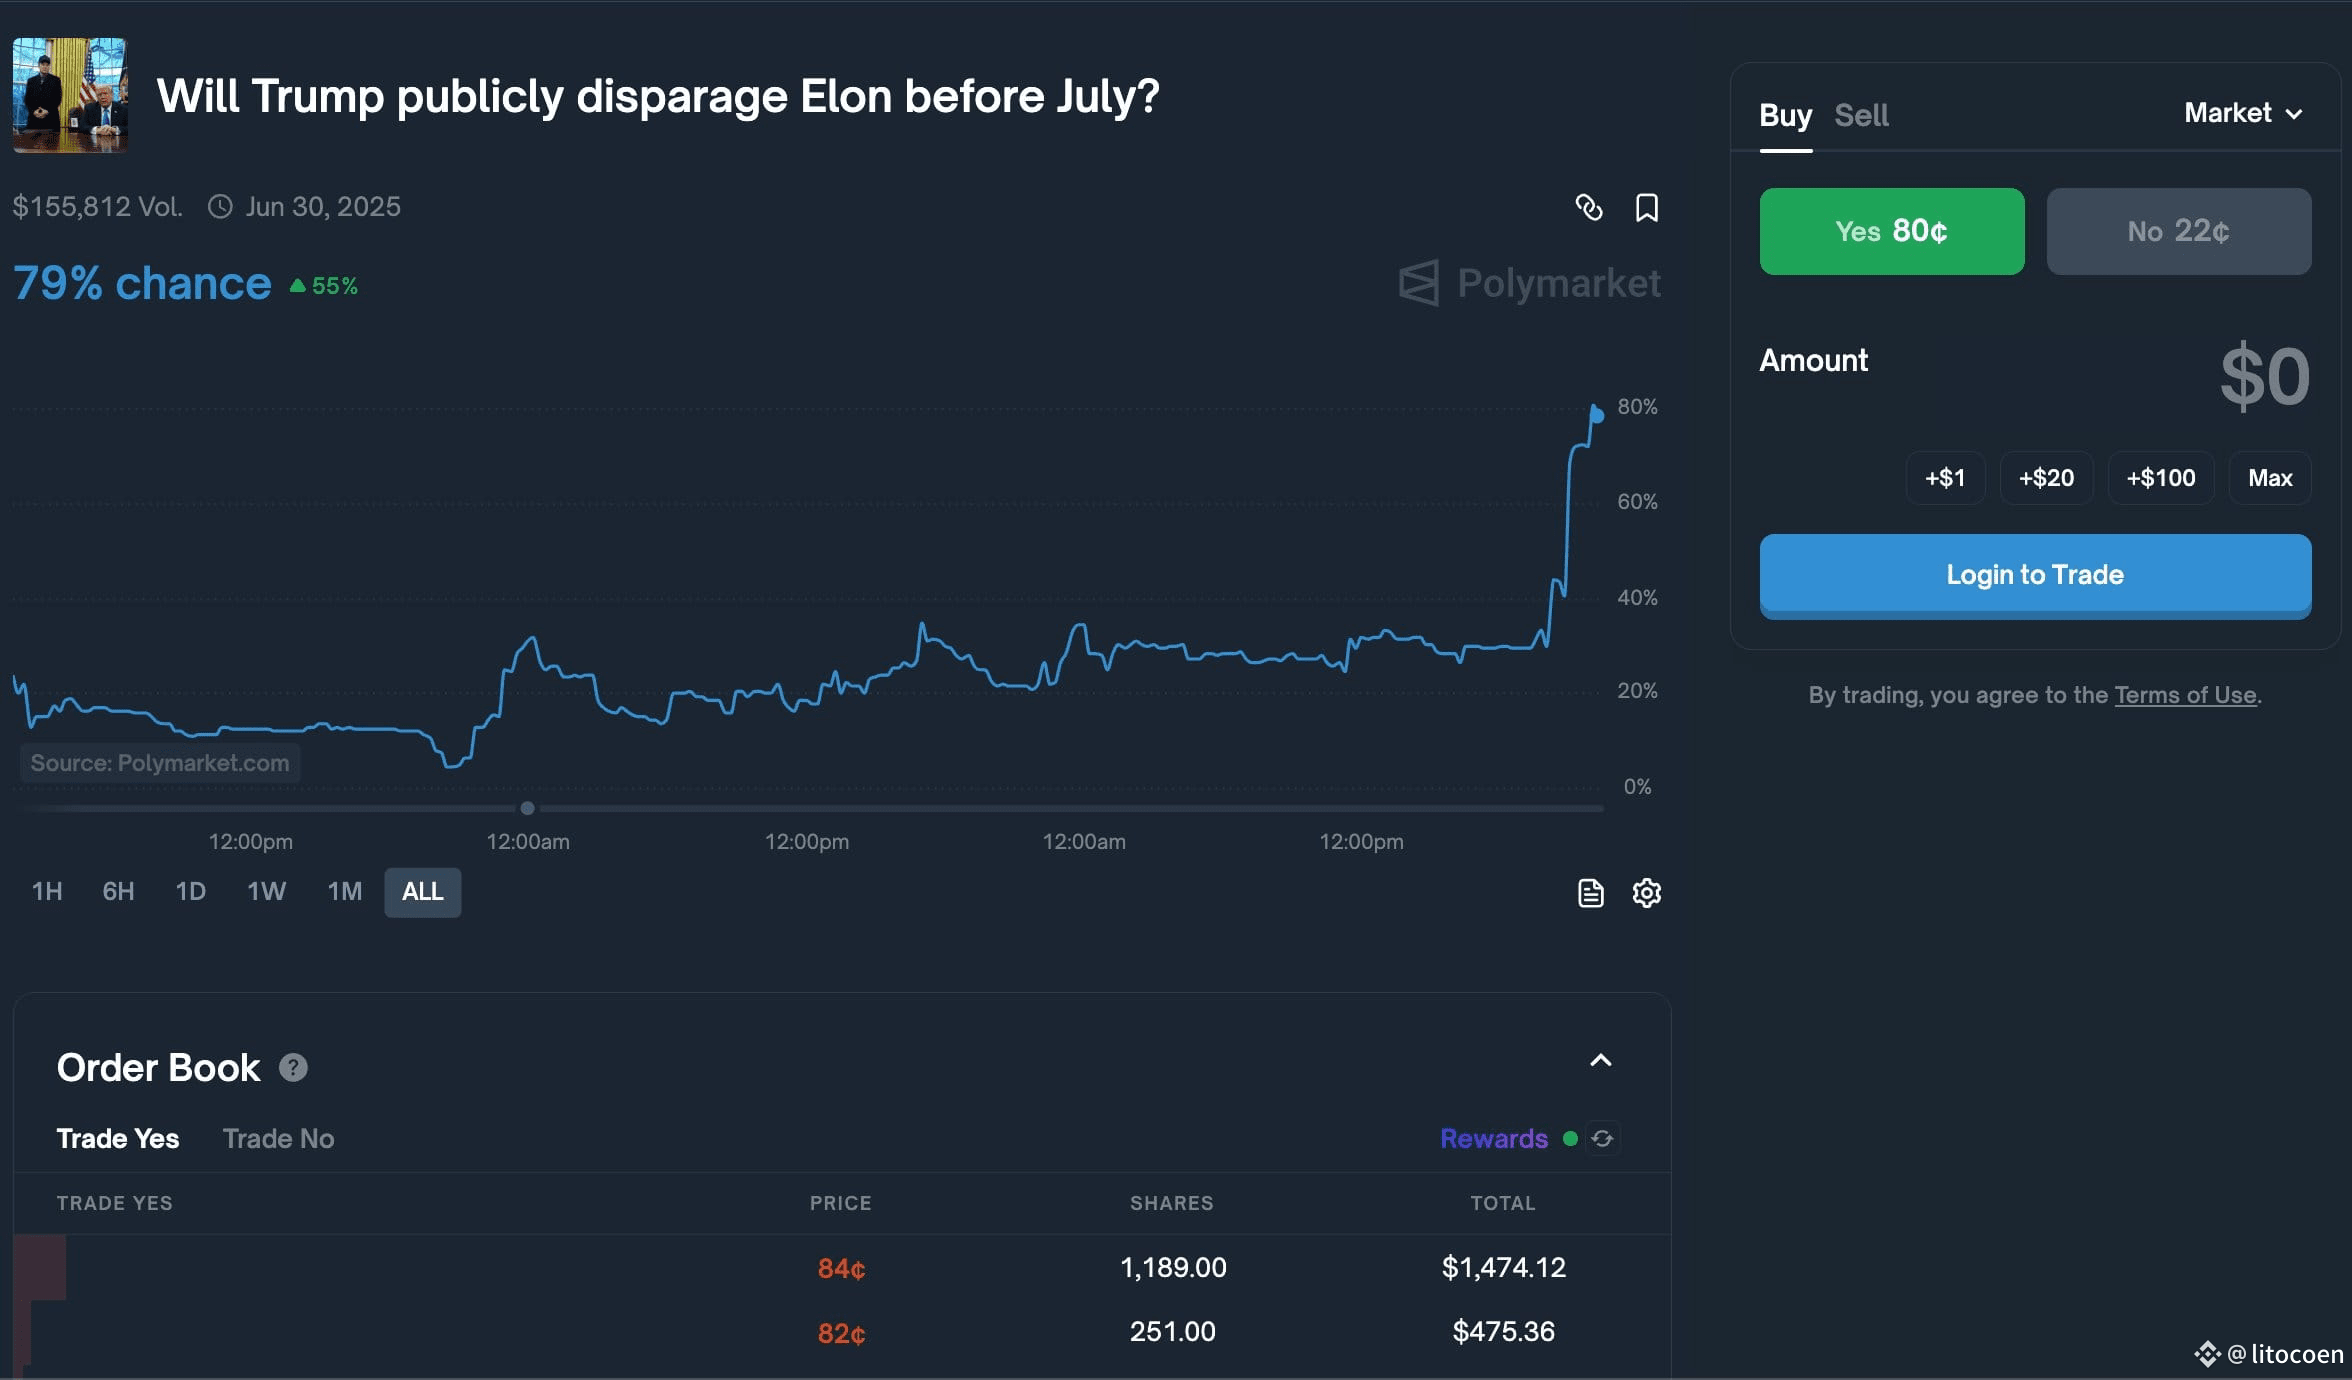Bookmark this market

[1646, 207]
